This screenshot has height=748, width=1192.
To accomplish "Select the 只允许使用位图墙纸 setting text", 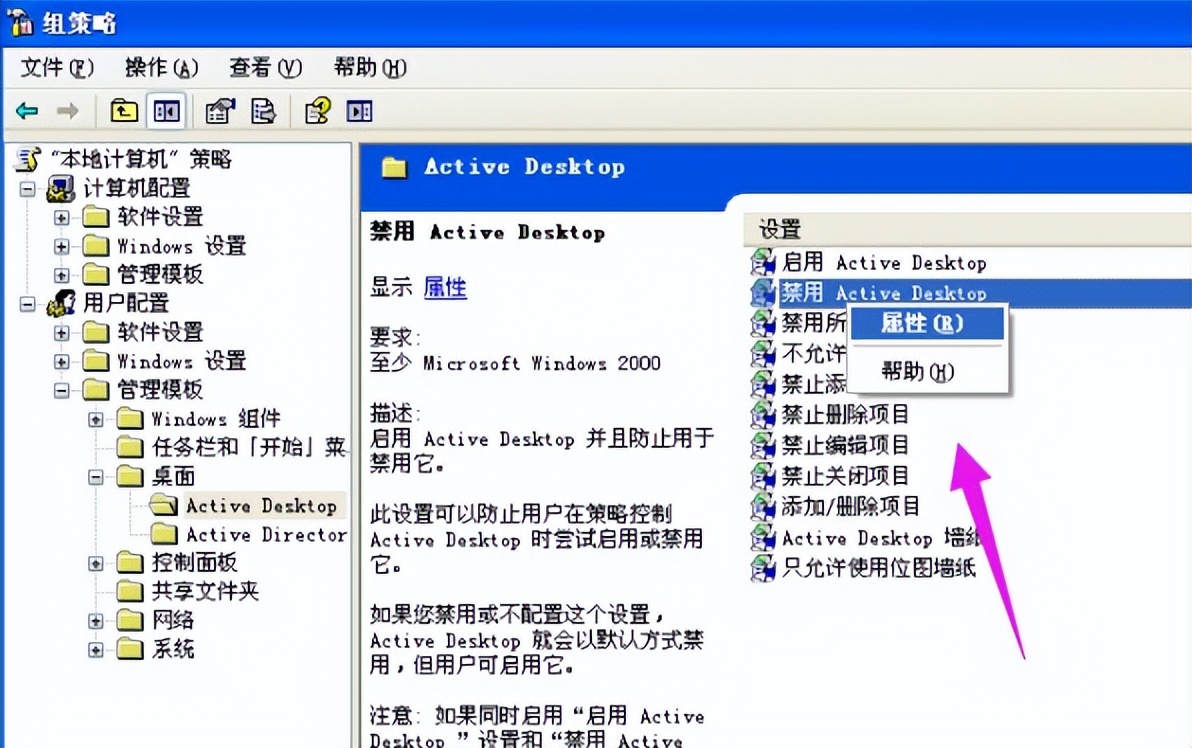I will tap(879, 568).
